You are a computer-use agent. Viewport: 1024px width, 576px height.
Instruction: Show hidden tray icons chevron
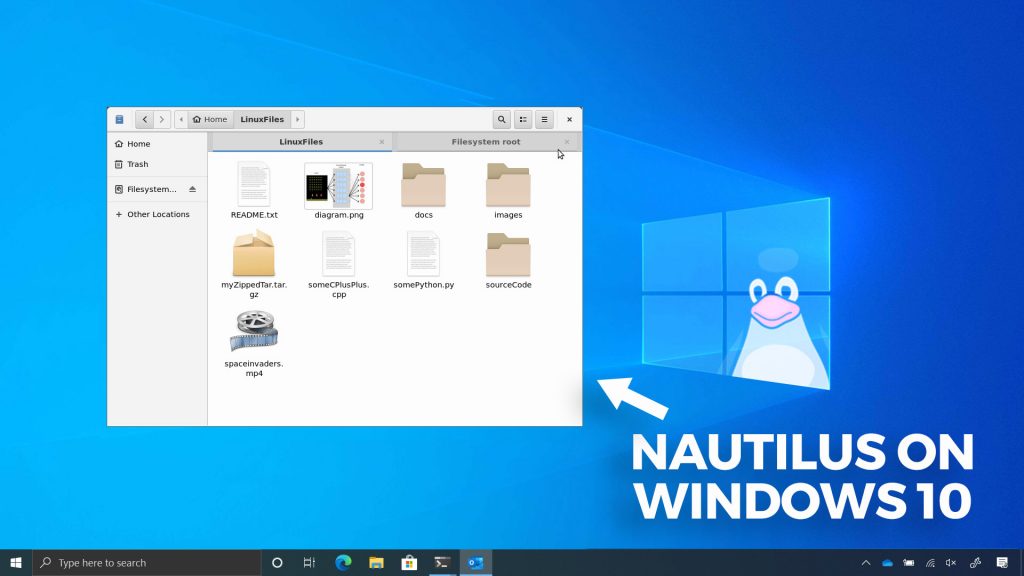tap(866, 562)
